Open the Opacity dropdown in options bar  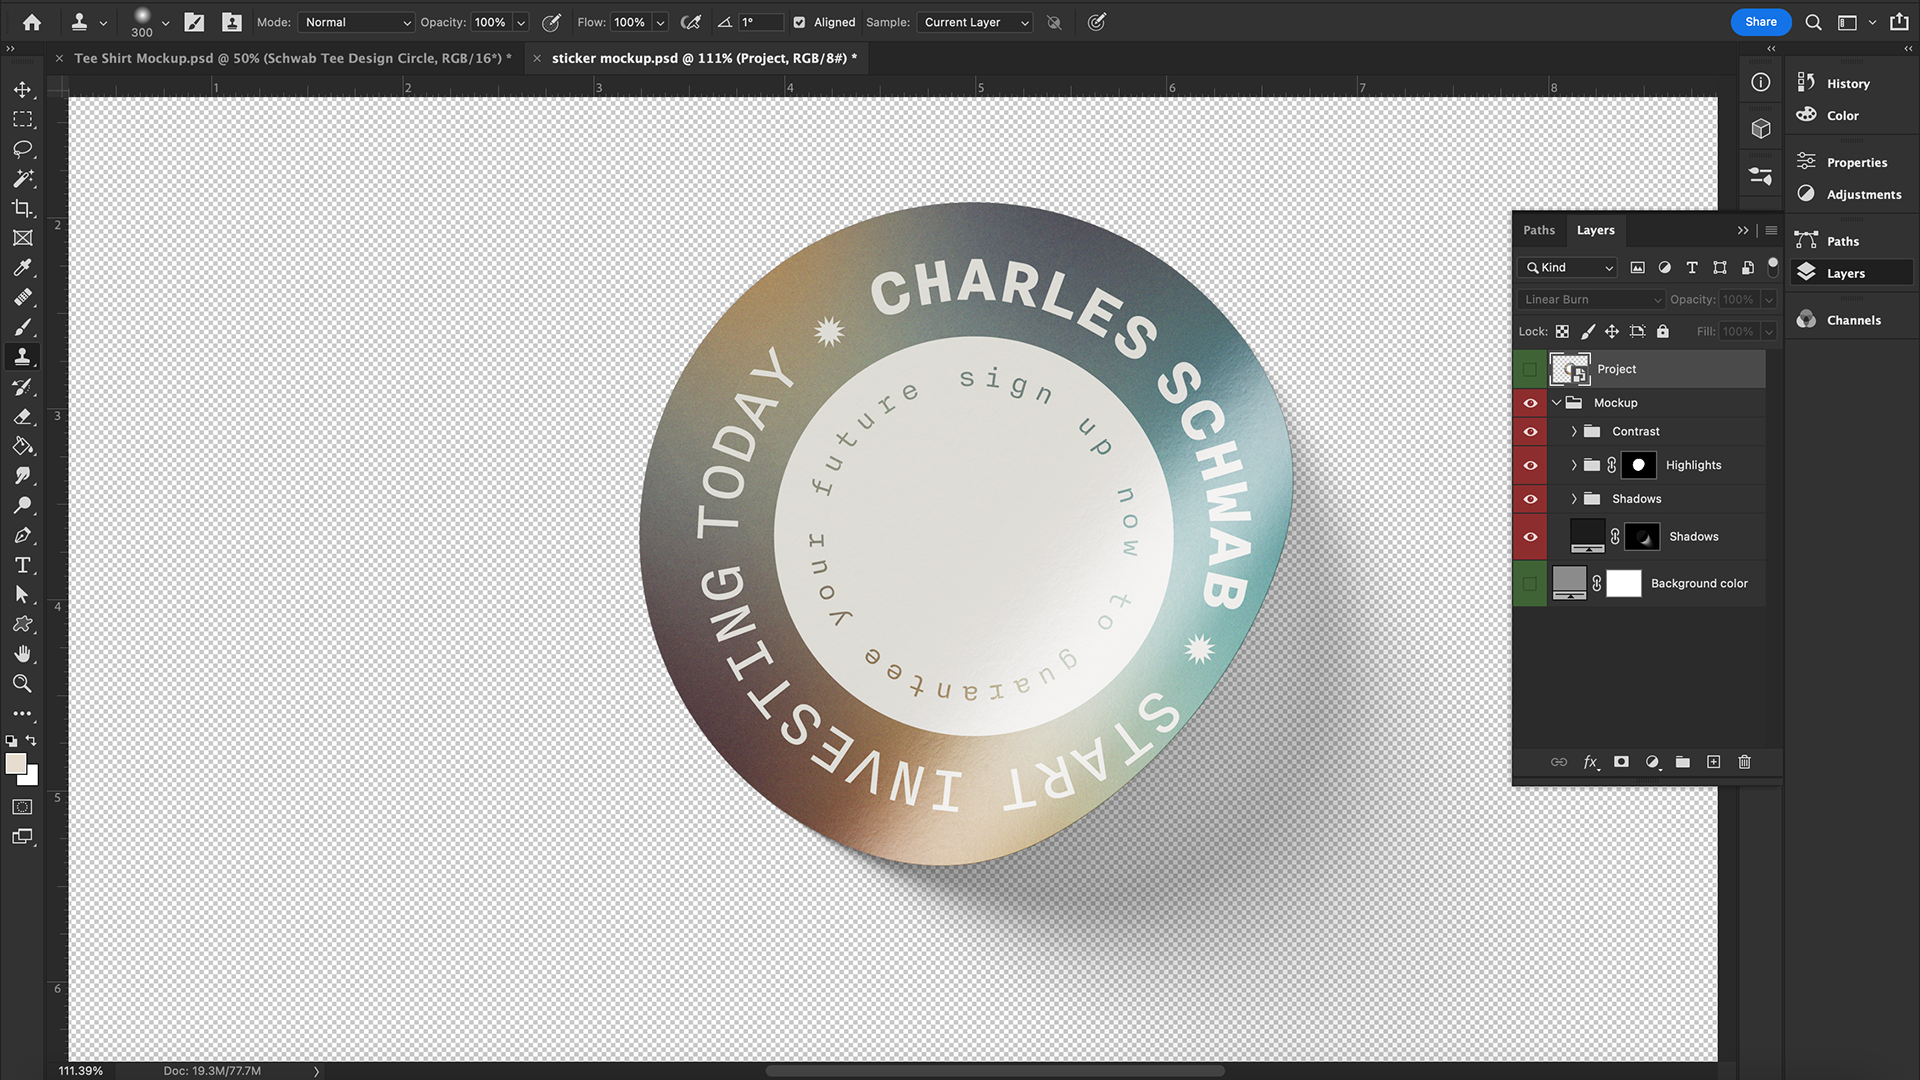point(520,22)
